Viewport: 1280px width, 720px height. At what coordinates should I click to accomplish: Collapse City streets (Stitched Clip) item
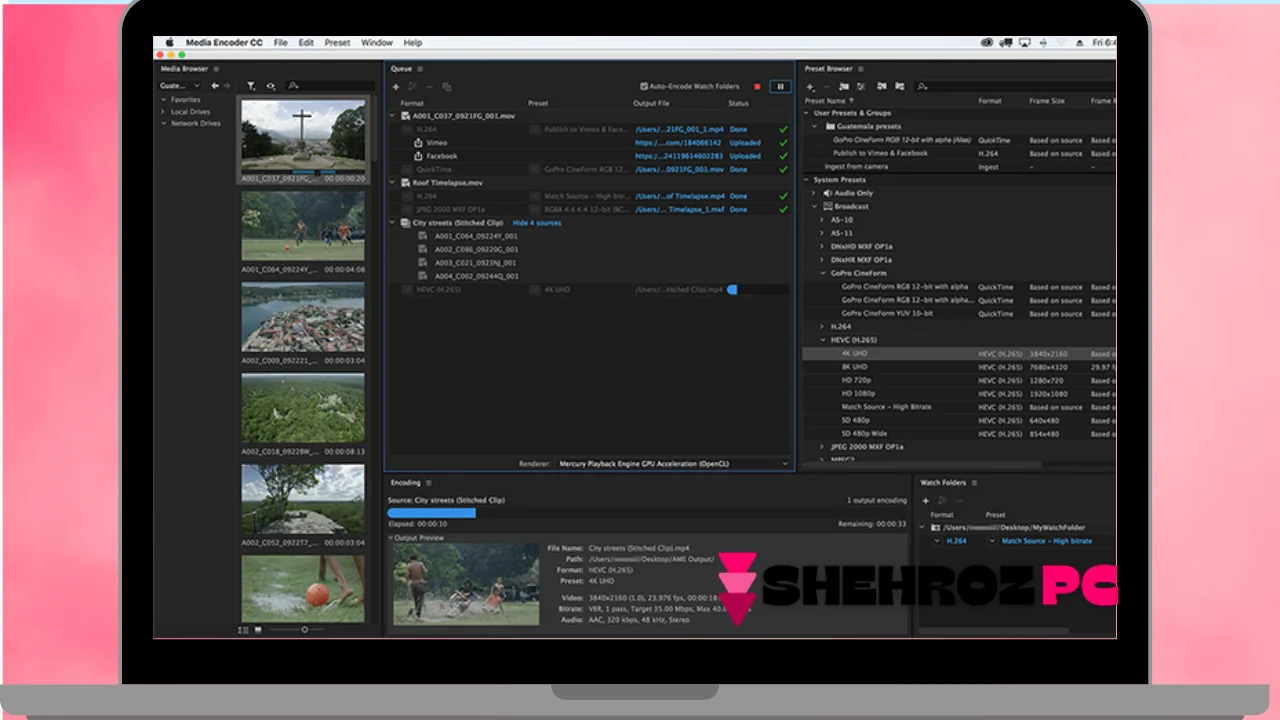(393, 223)
